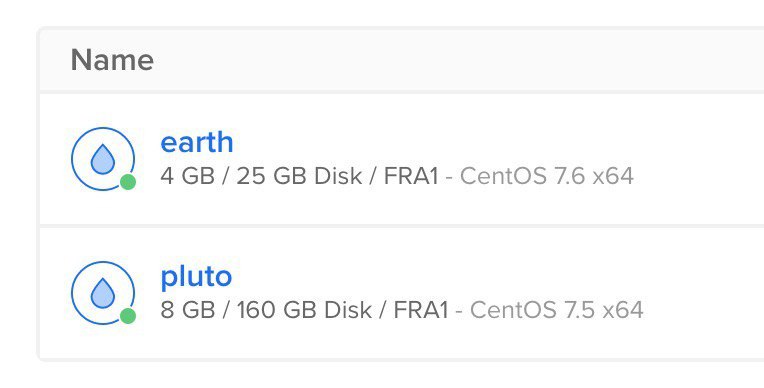Click FRA1 region in pluto row
This screenshot has width=764, height=388.
tap(421, 310)
